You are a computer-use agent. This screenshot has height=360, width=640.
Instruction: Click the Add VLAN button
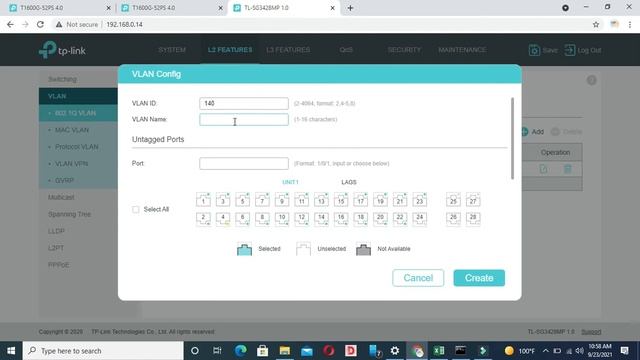click(533, 131)
